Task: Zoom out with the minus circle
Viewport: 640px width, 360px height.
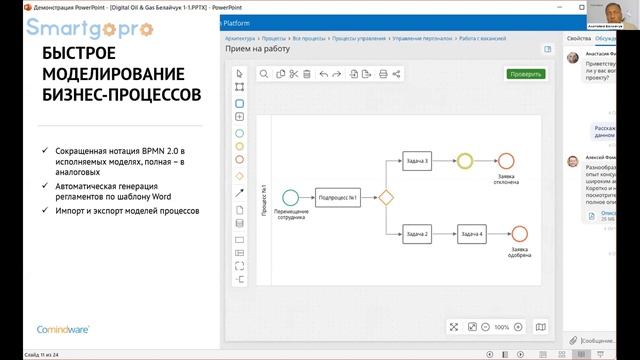Action: [485, 327]
